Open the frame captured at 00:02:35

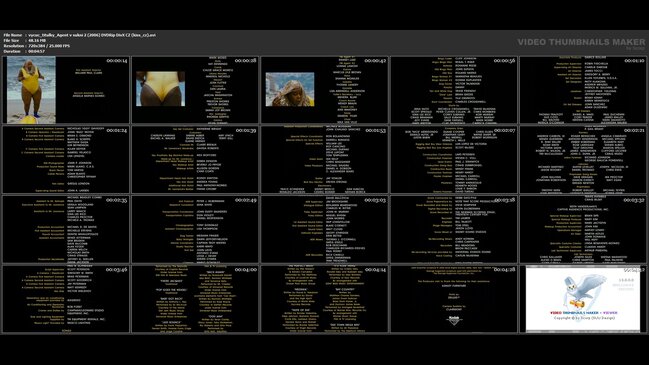[x=66, y=230]
